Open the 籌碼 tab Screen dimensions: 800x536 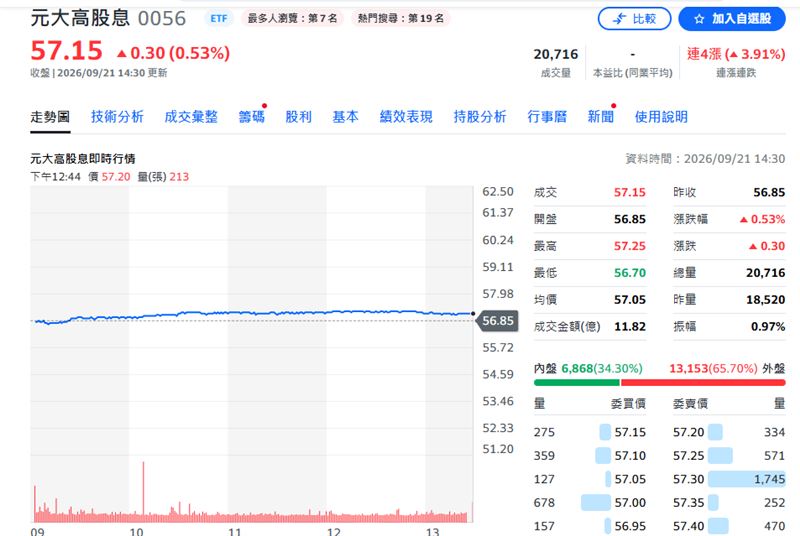click(252, 117)
